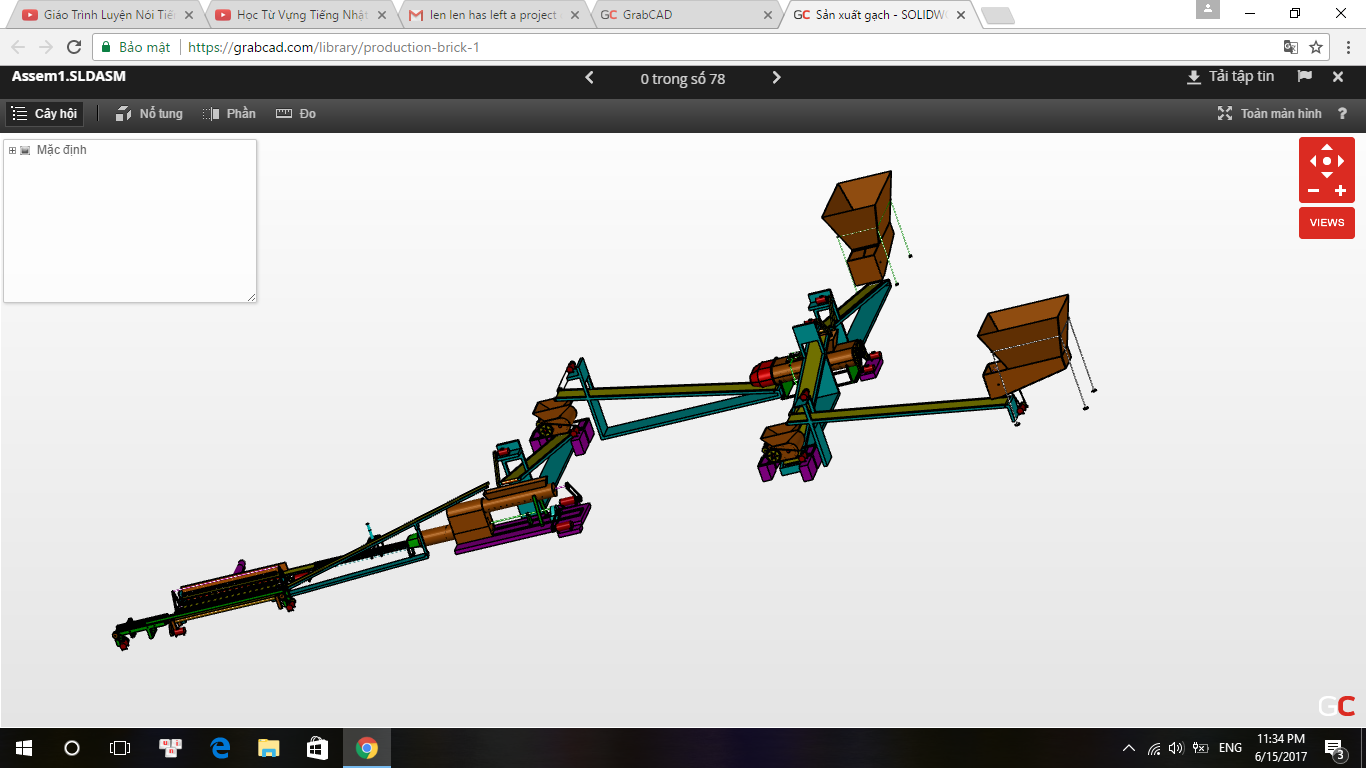Activate the Nổ tung explode tool

[x=149, y=114]
